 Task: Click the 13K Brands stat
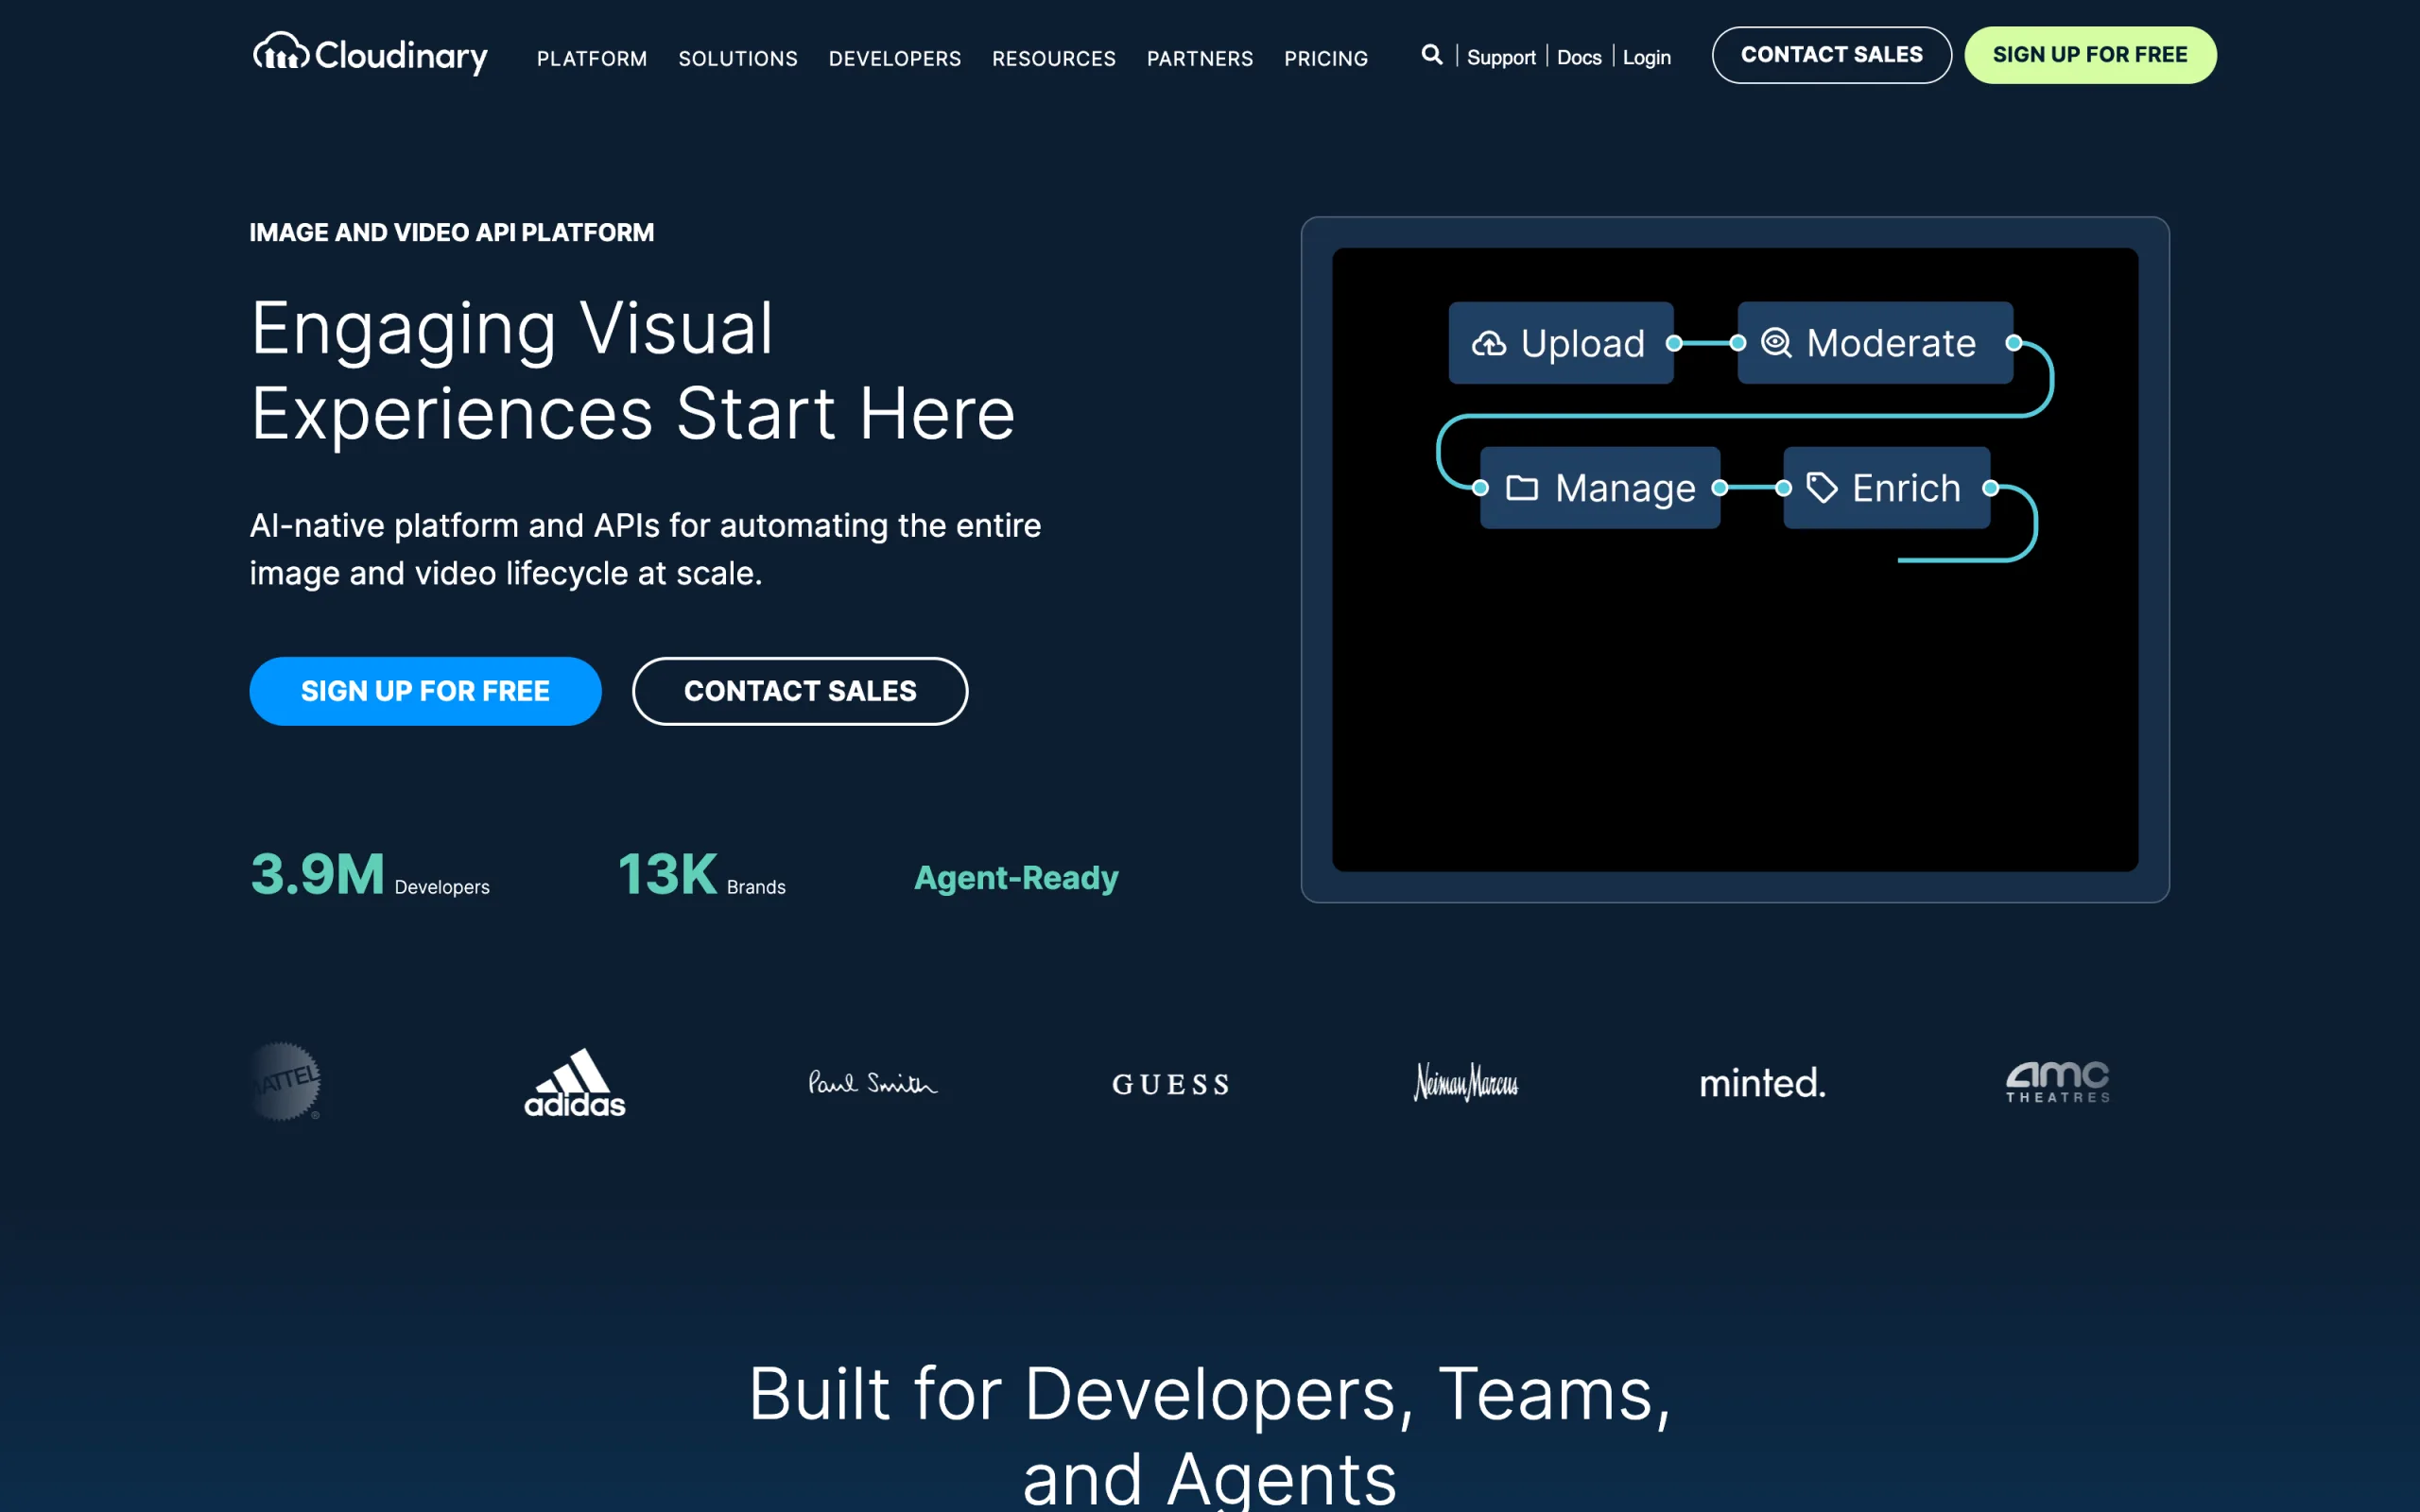pyautogui.click(x=702, y=875)
